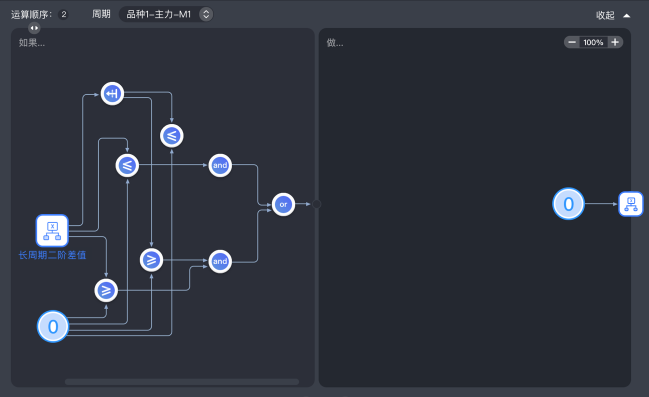Click the 运算顺序 number 2 badge
Image resolution: width=649 pixels, height=397 pixels.
tap(63, 14)
